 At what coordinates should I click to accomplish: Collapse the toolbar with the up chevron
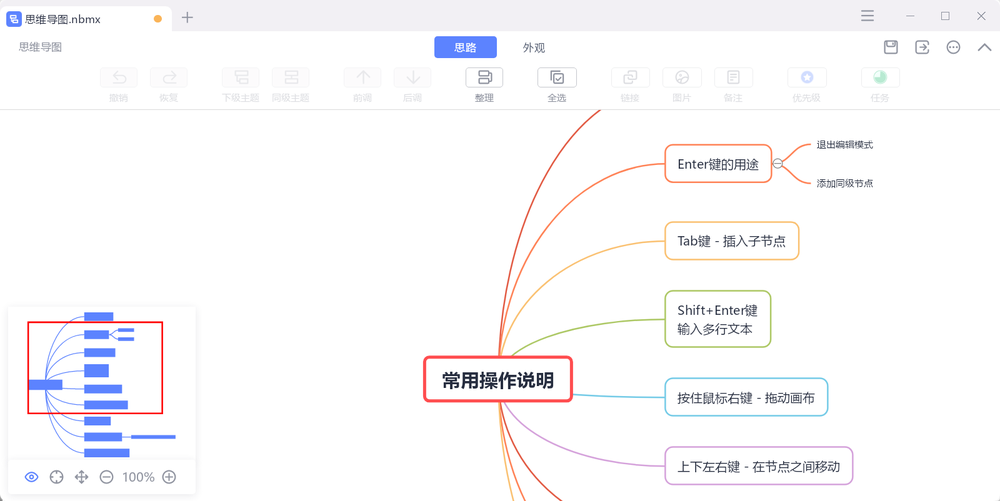click(x=984, y=47)
